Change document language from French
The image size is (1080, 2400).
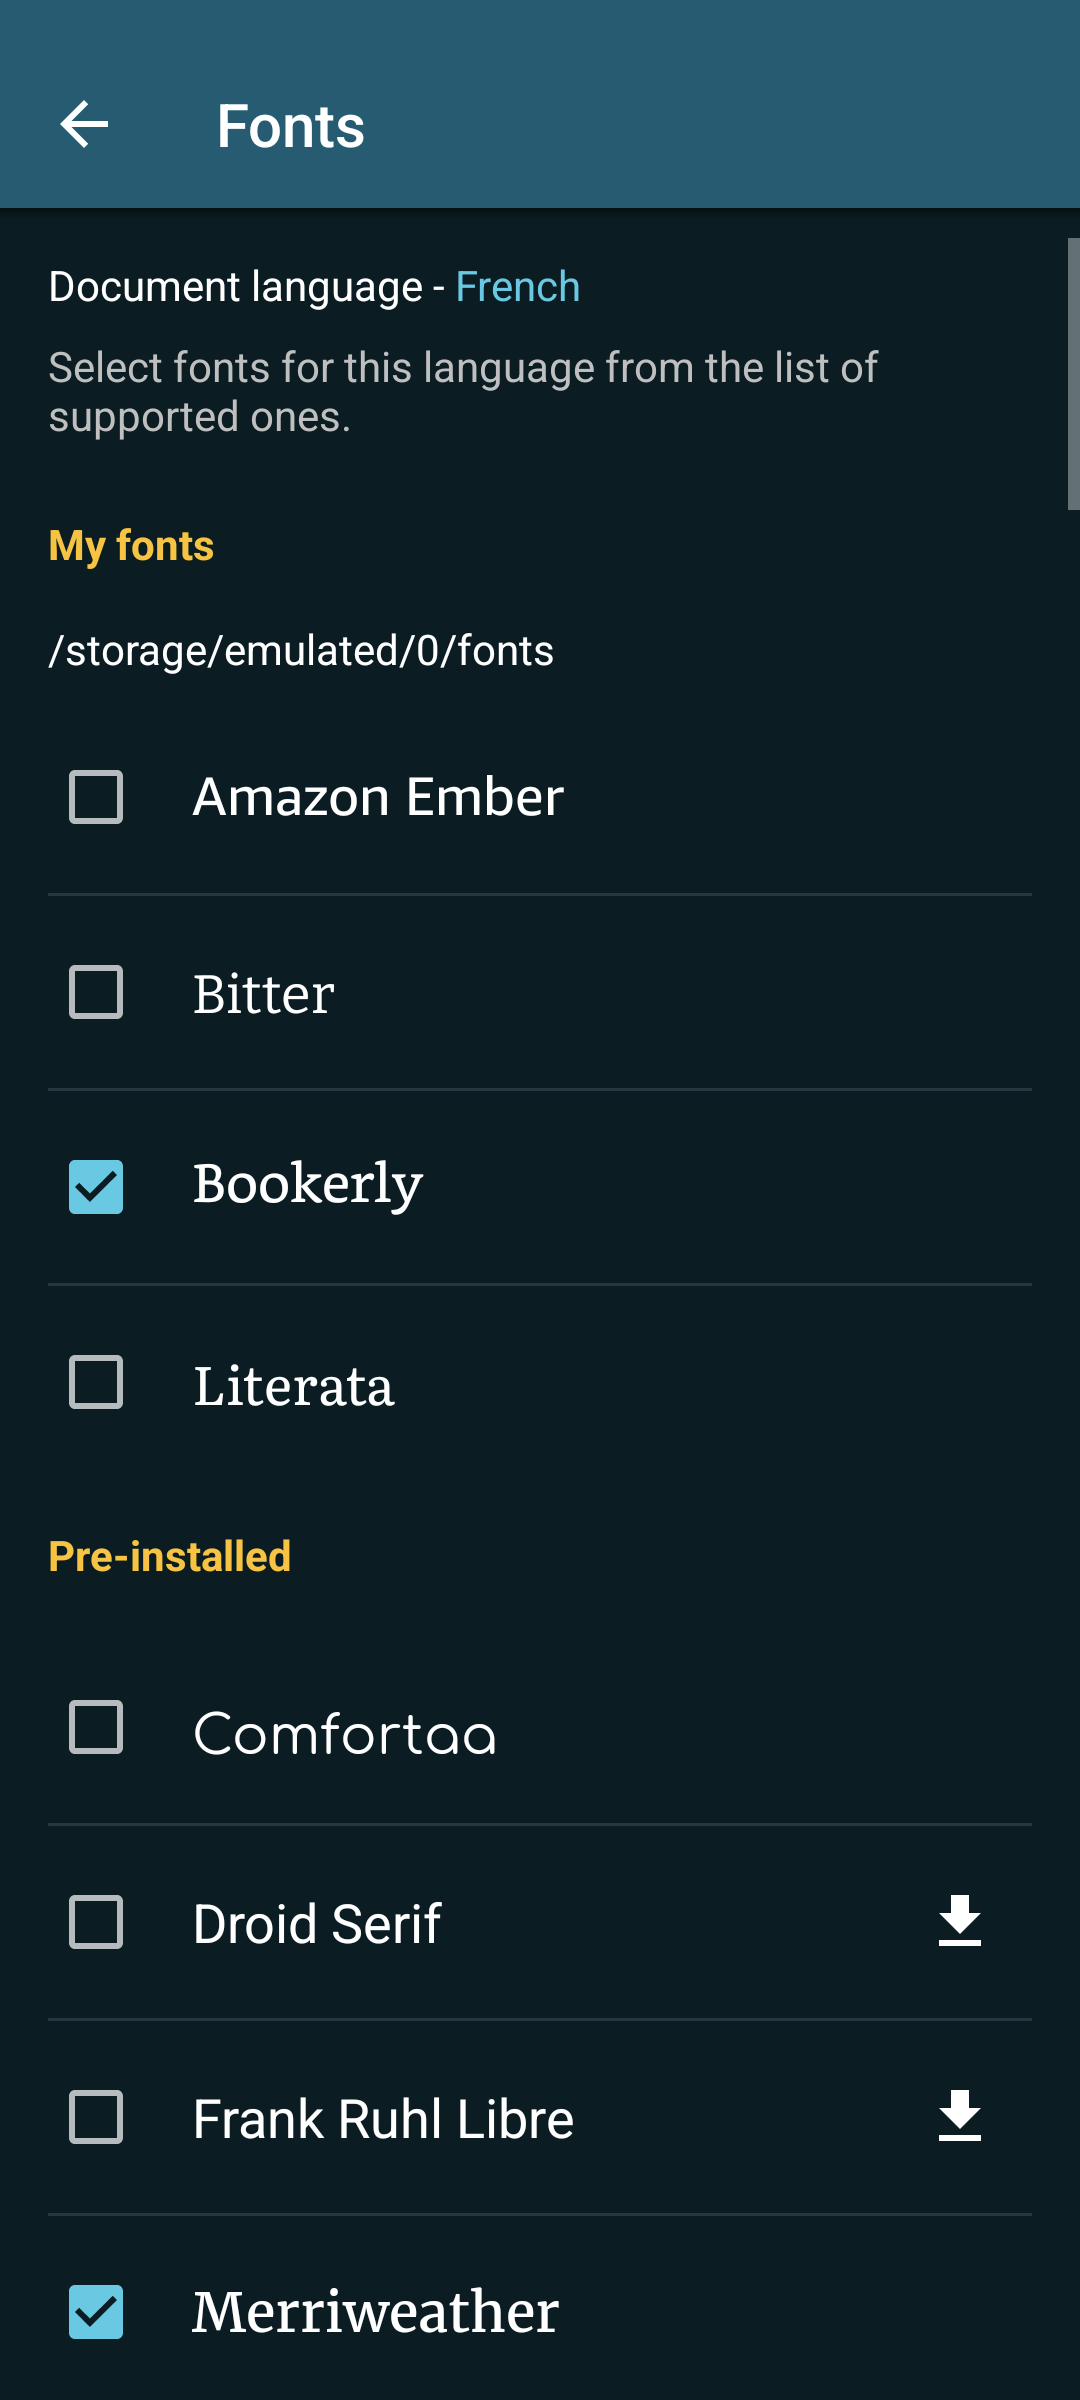[517, 287]
